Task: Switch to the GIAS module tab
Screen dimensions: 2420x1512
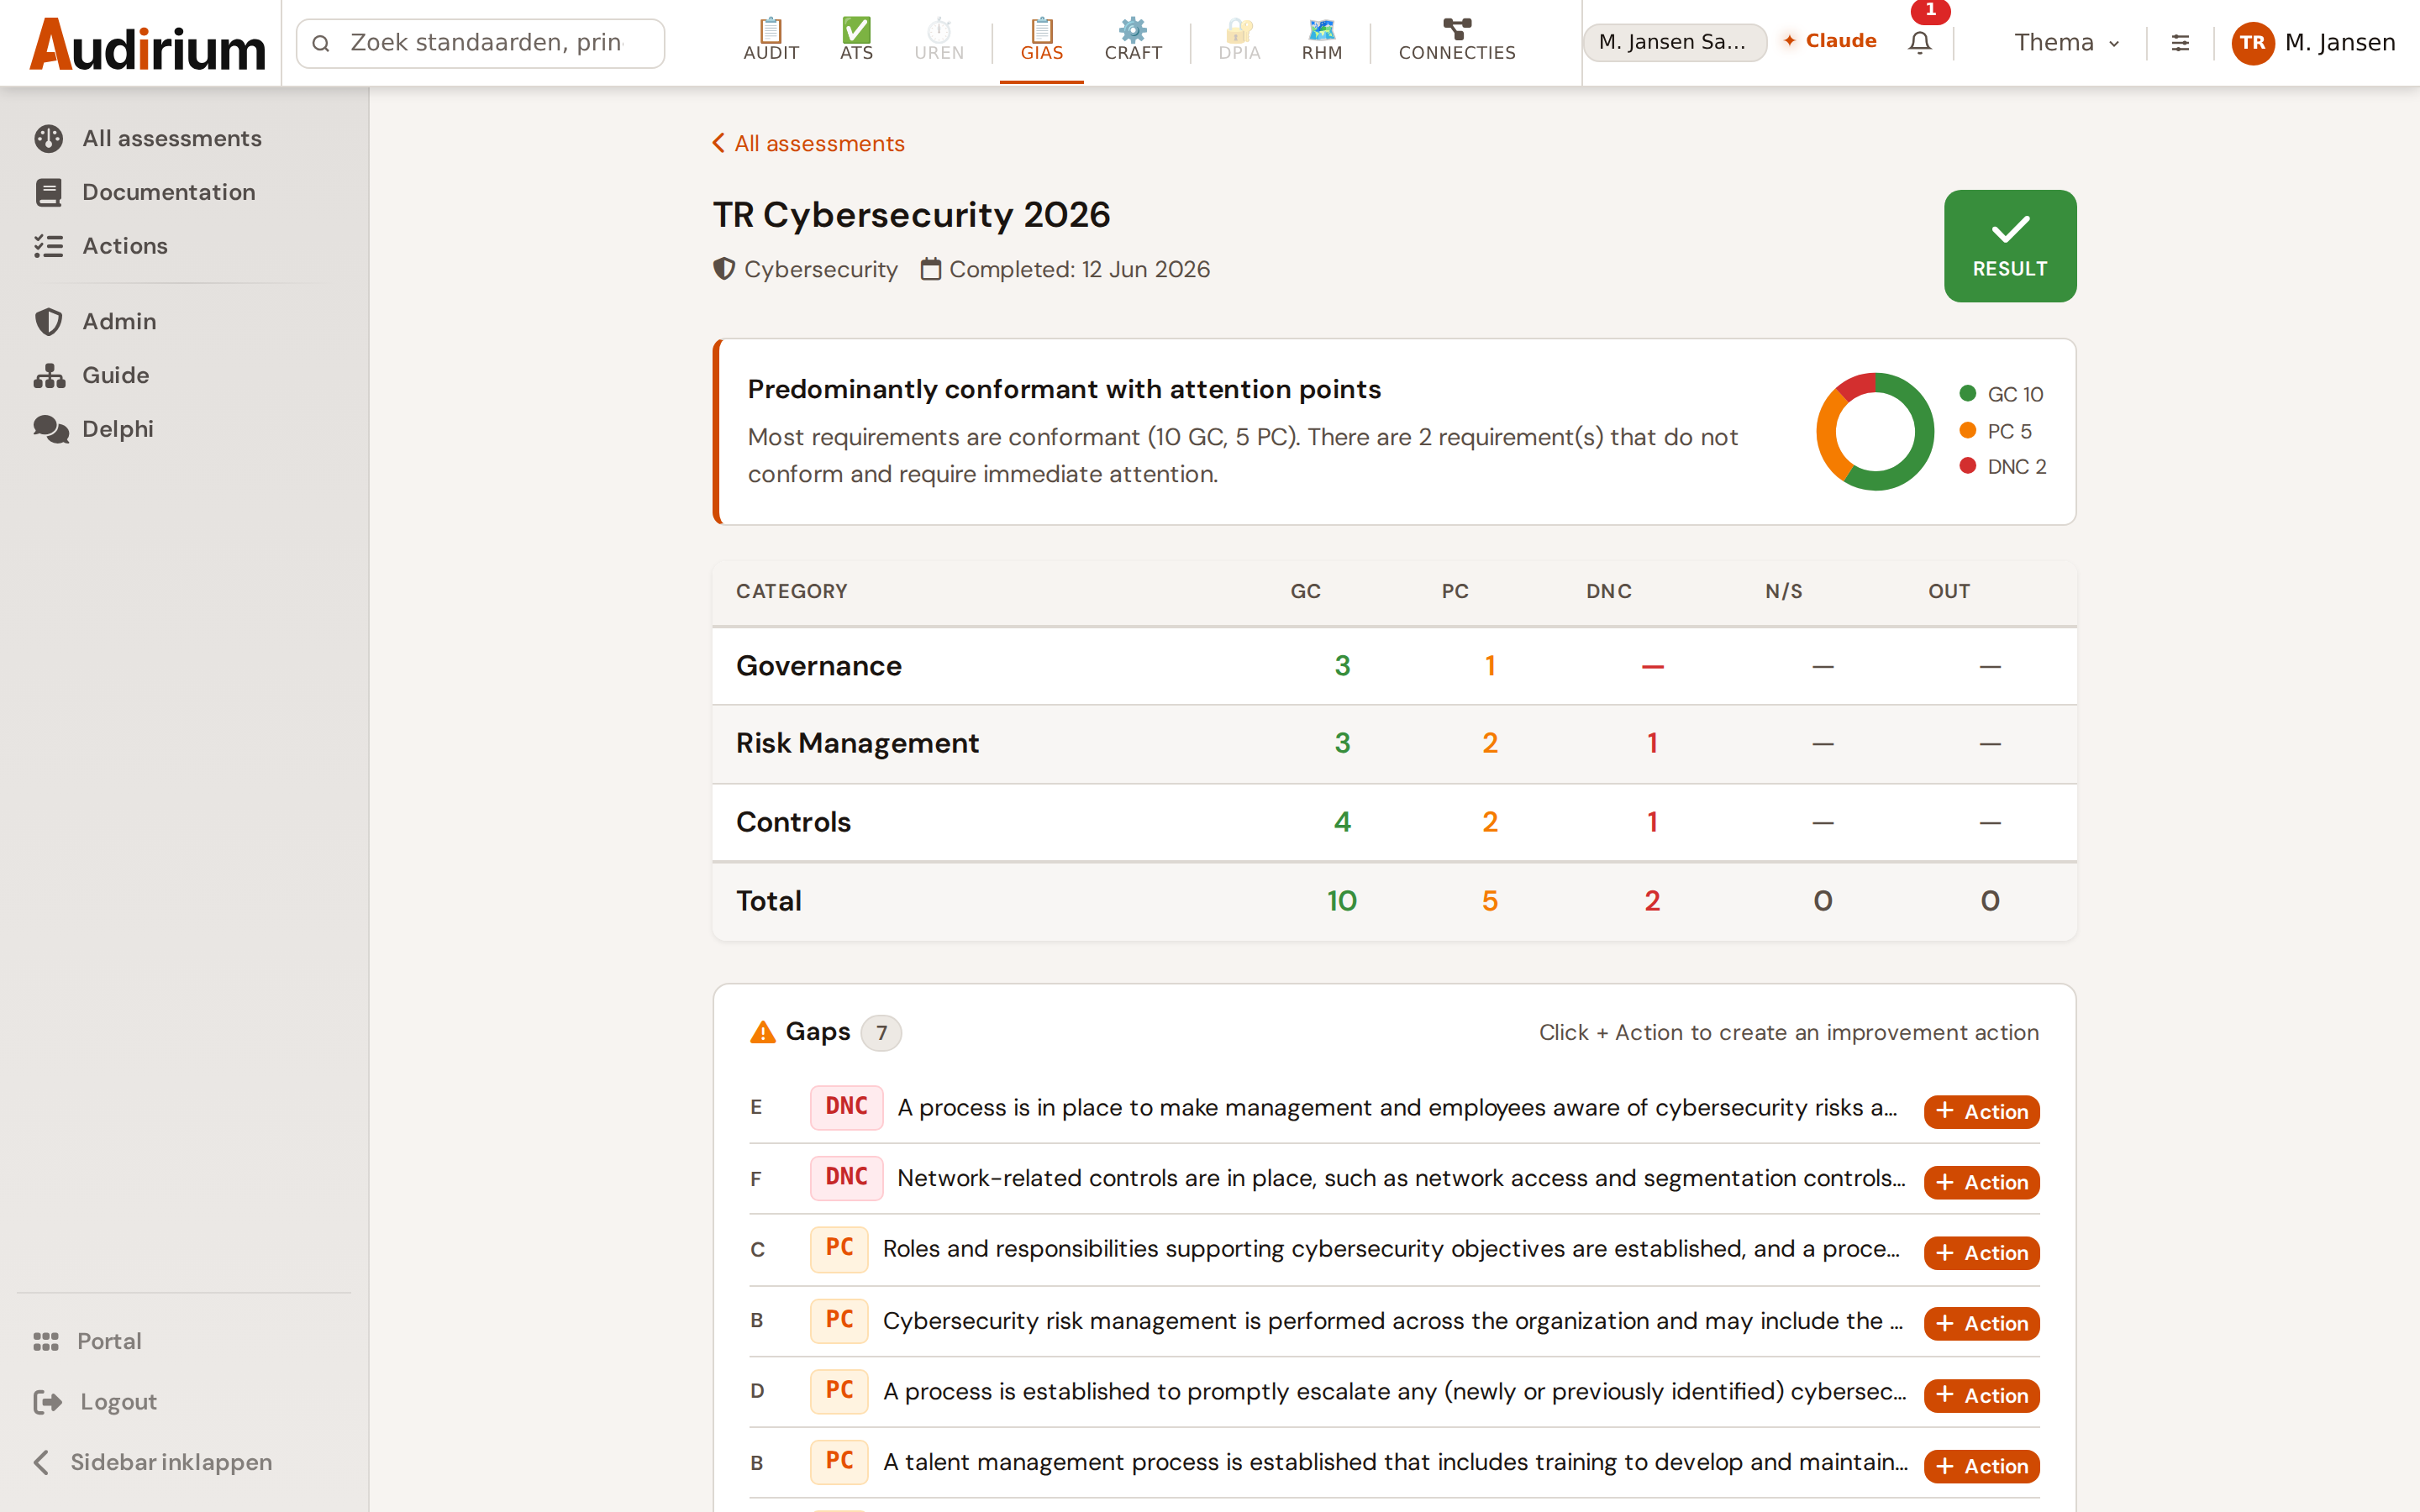Action: click(x=1041, y=41)
